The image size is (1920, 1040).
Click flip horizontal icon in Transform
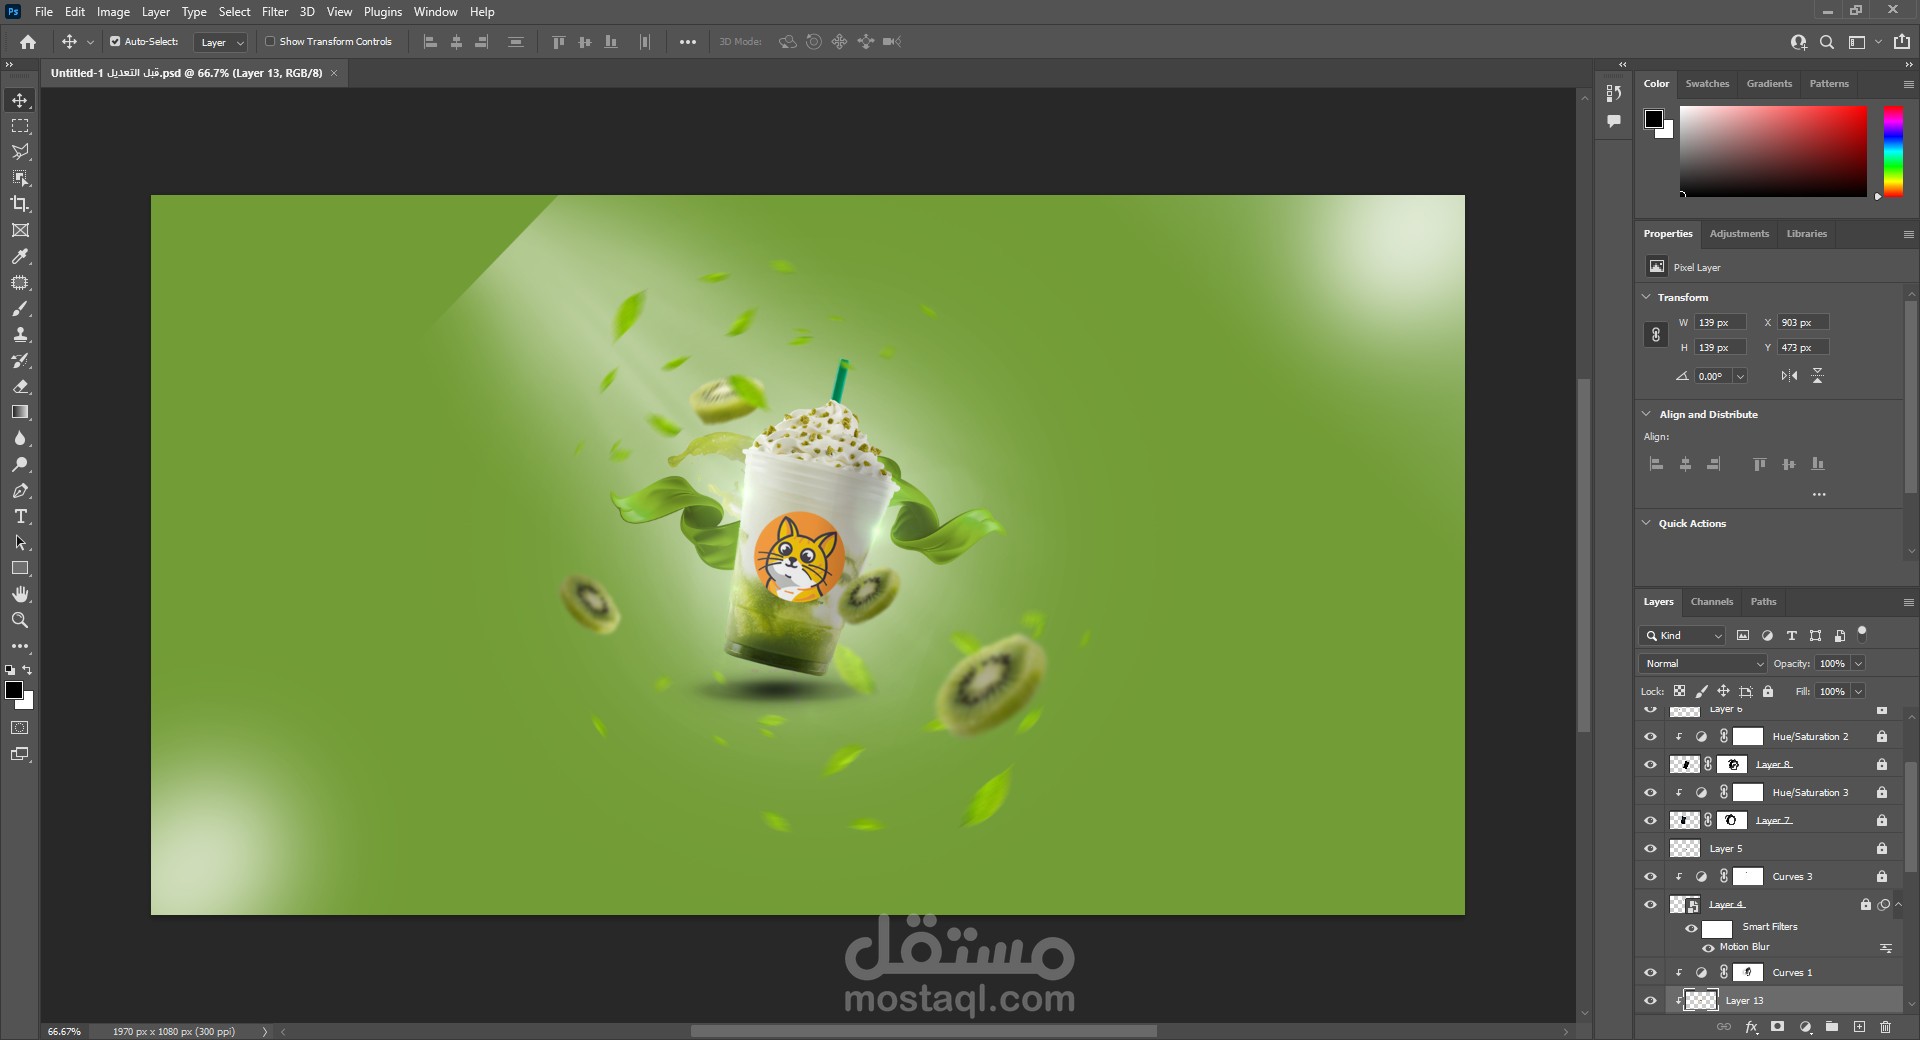pyautogui.click(x=1789, y=376)
